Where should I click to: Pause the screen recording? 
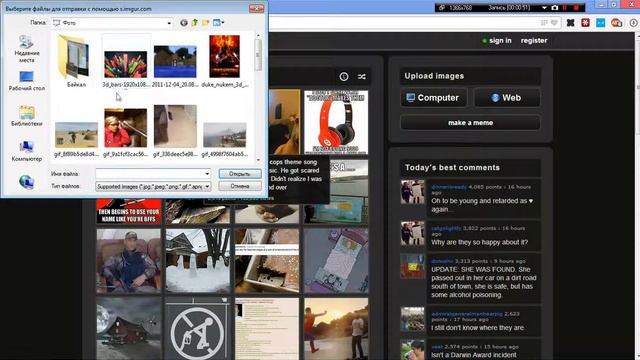[565, 8]
